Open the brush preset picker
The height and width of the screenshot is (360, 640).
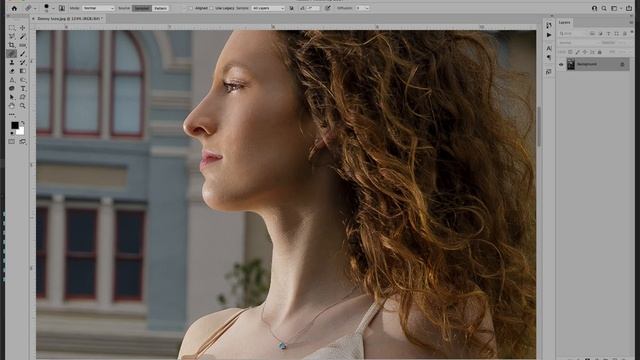click(48, 8)
